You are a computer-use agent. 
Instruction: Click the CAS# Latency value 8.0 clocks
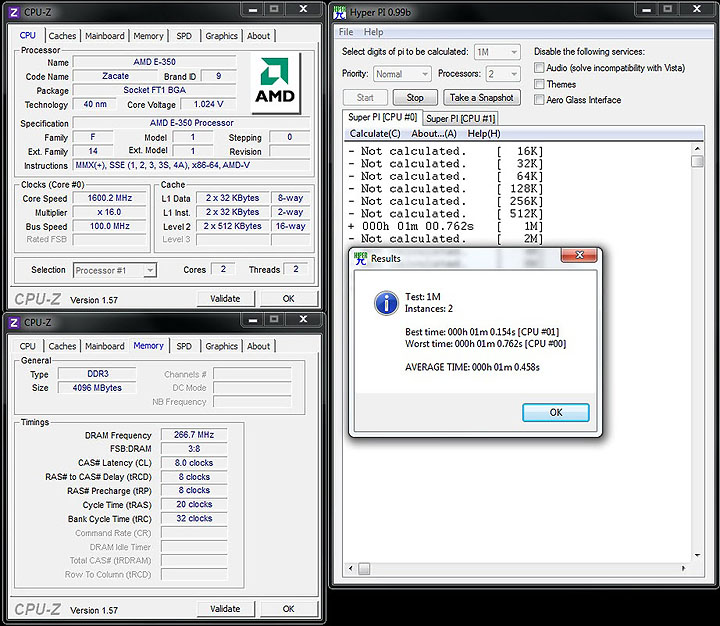point(194,462)
